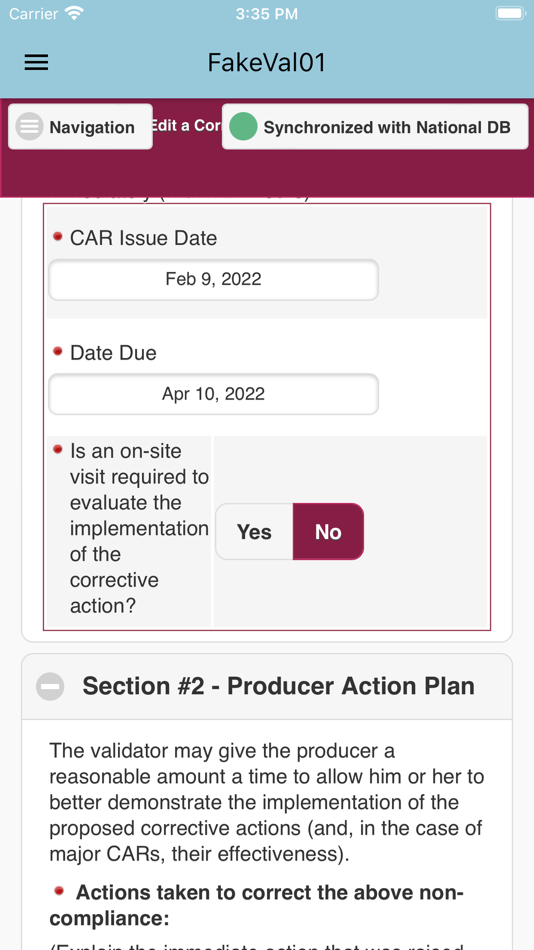Open the CAR Issue Date picker
Image resolution: width=534 pixels, height=950 pixels.
(213, 279)
